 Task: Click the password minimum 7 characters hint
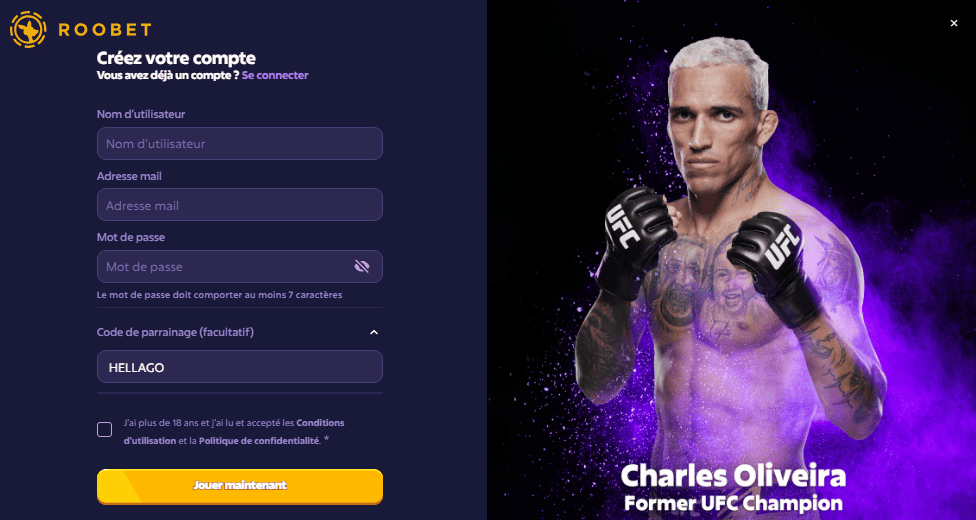click(219, 295)
